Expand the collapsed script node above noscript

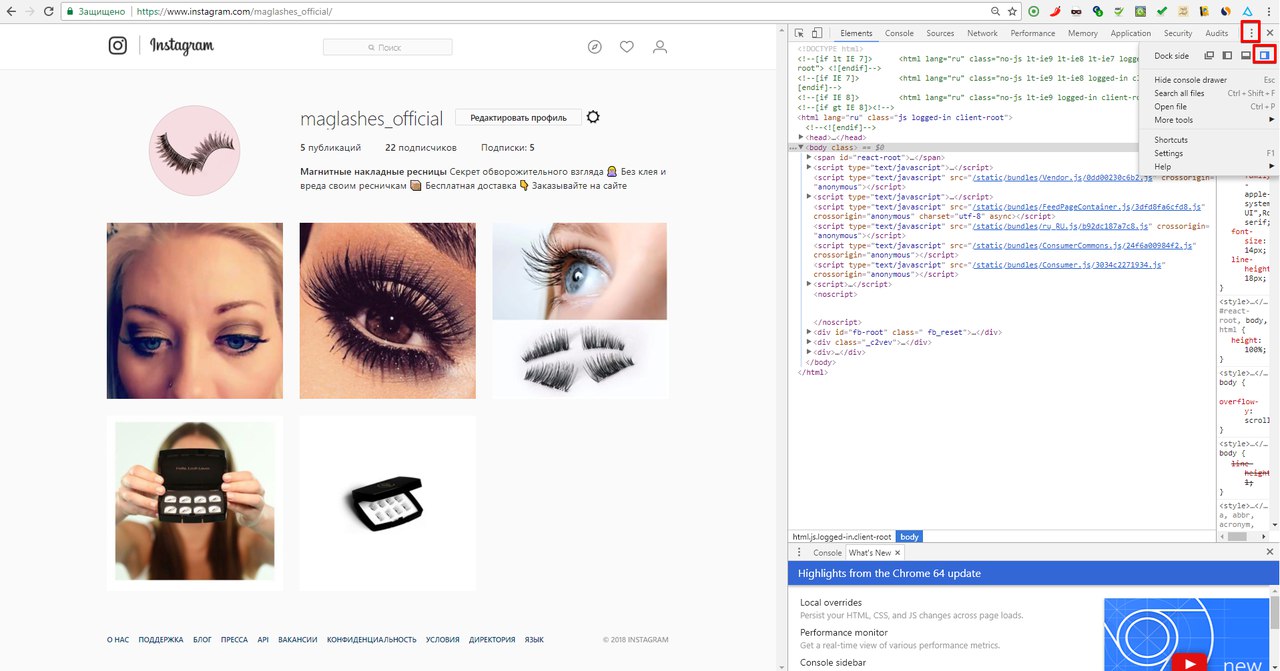[x=810, y=285]
